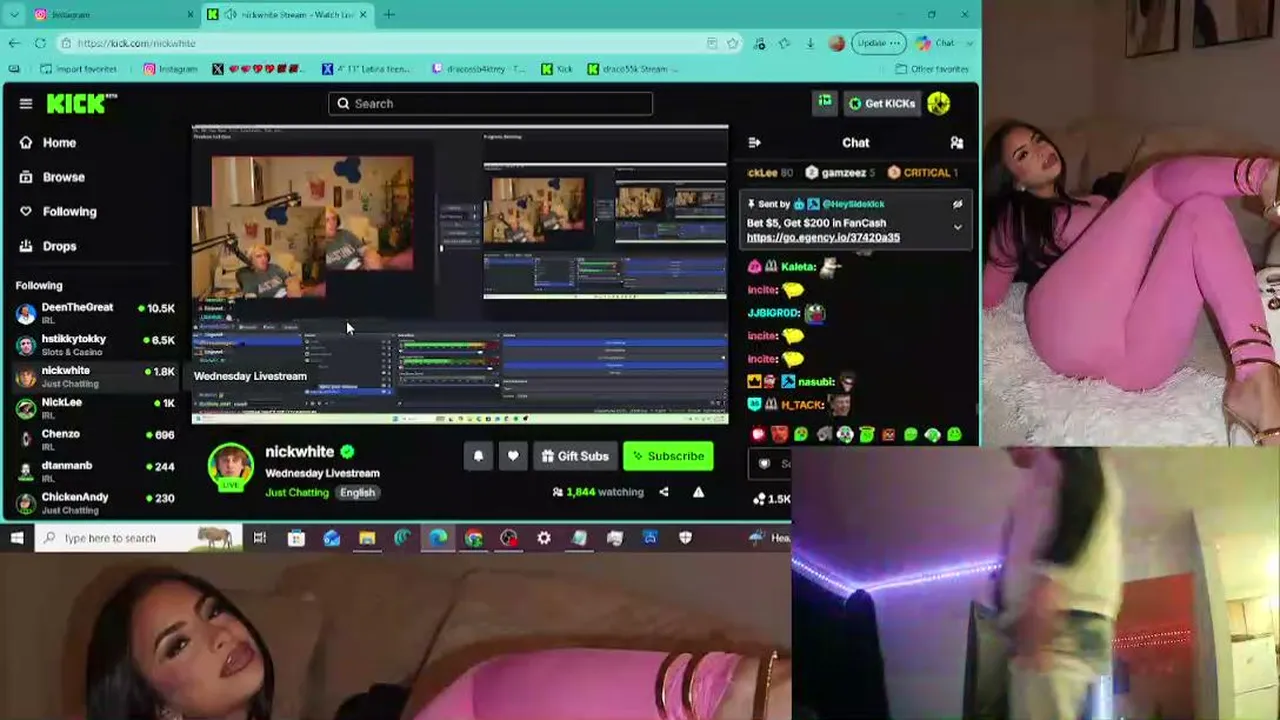Open browser downloads icon
The height and width of the screenshot is (720, 1280).
coord(810,43)
